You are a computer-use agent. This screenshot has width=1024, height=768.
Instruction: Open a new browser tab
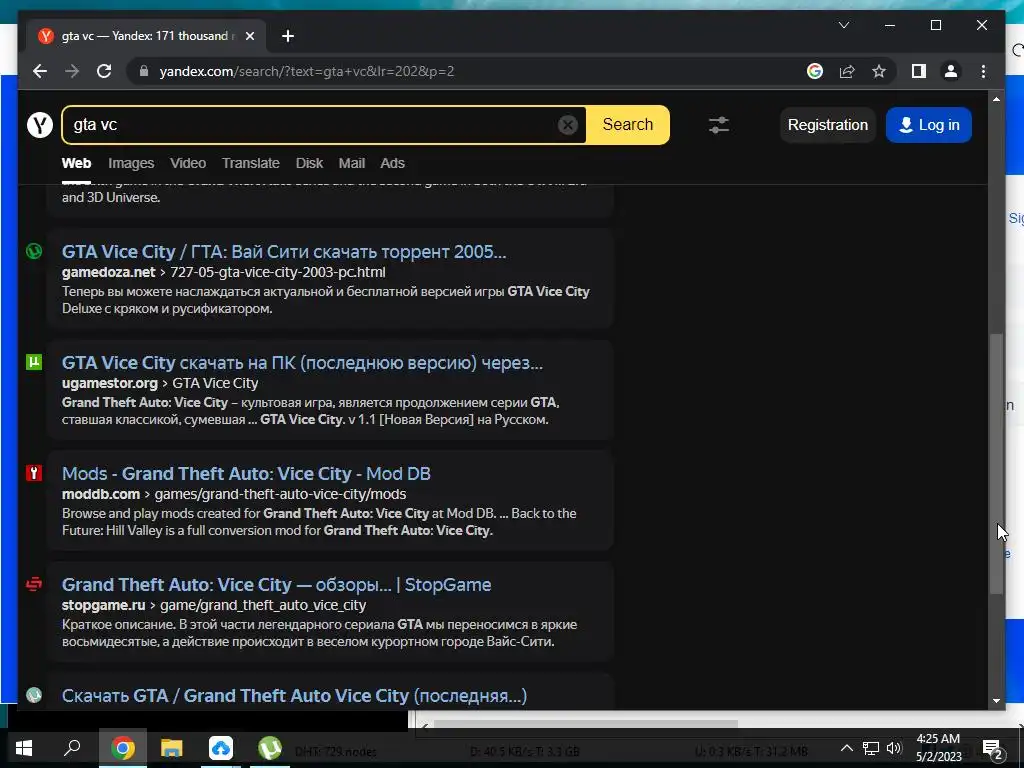(x=288, y=36)
